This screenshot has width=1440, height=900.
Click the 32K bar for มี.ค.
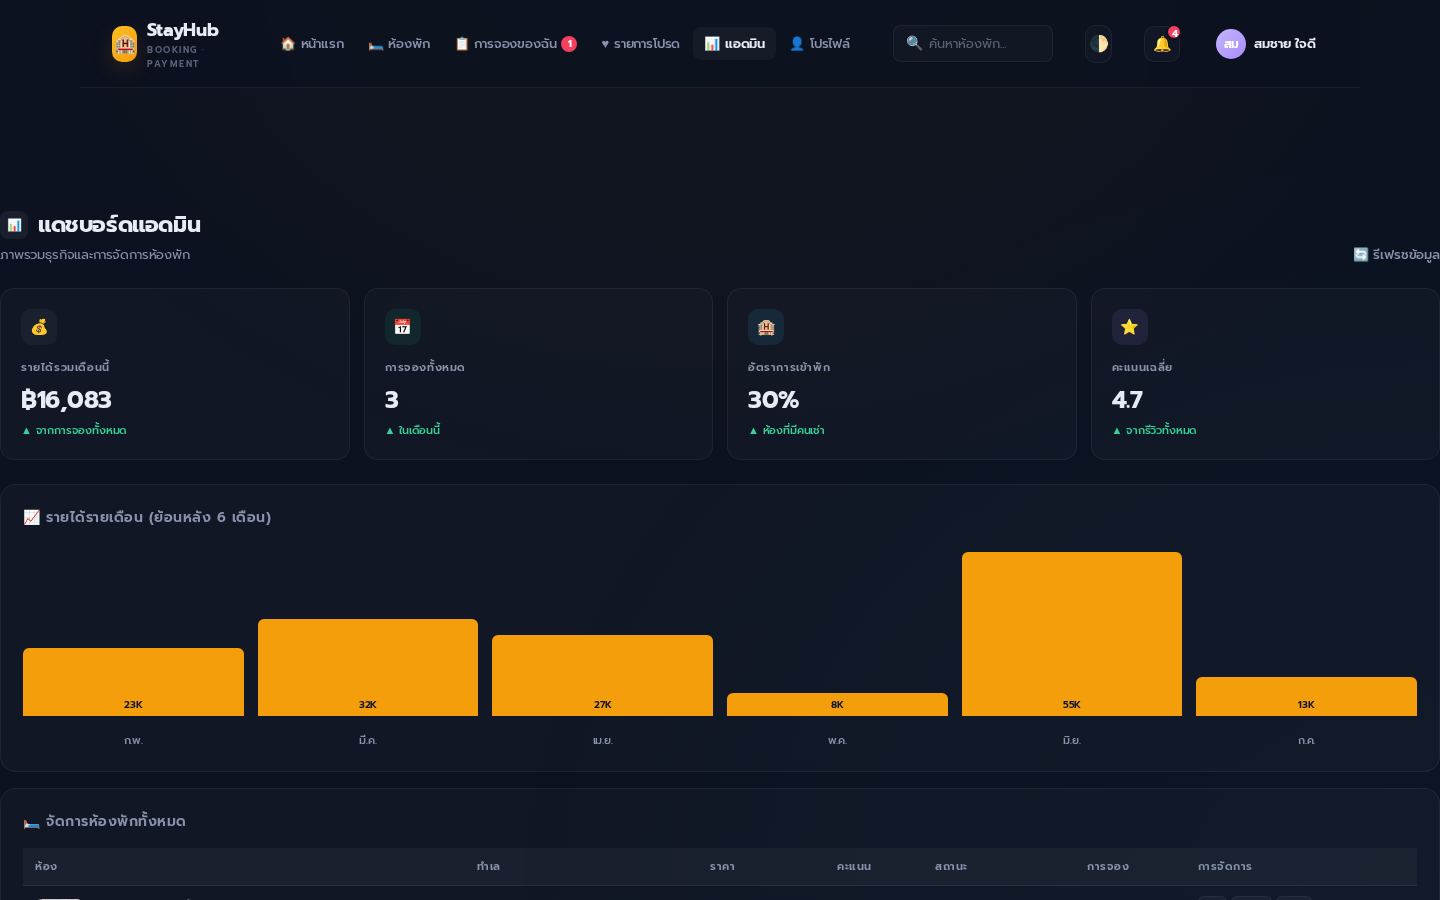(368, 667)
